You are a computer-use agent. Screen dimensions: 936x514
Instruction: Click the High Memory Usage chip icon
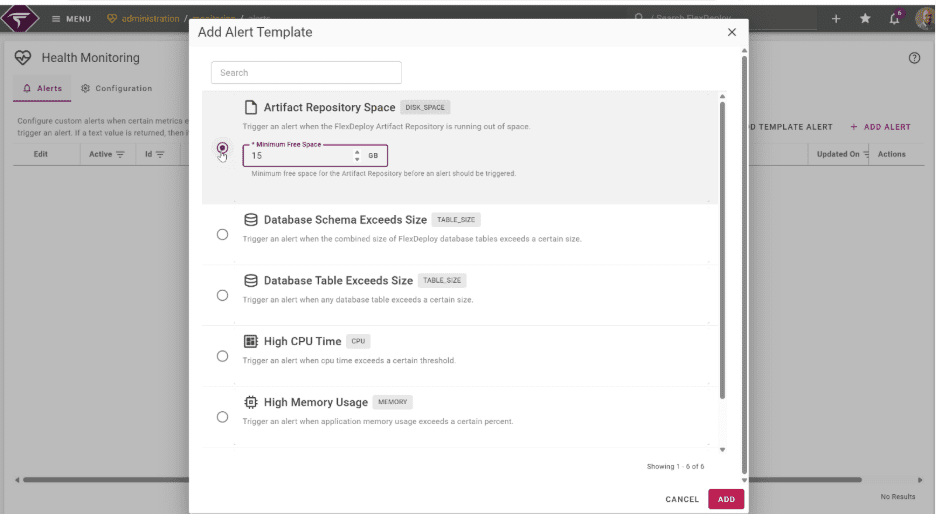click(x=251, y=402)
